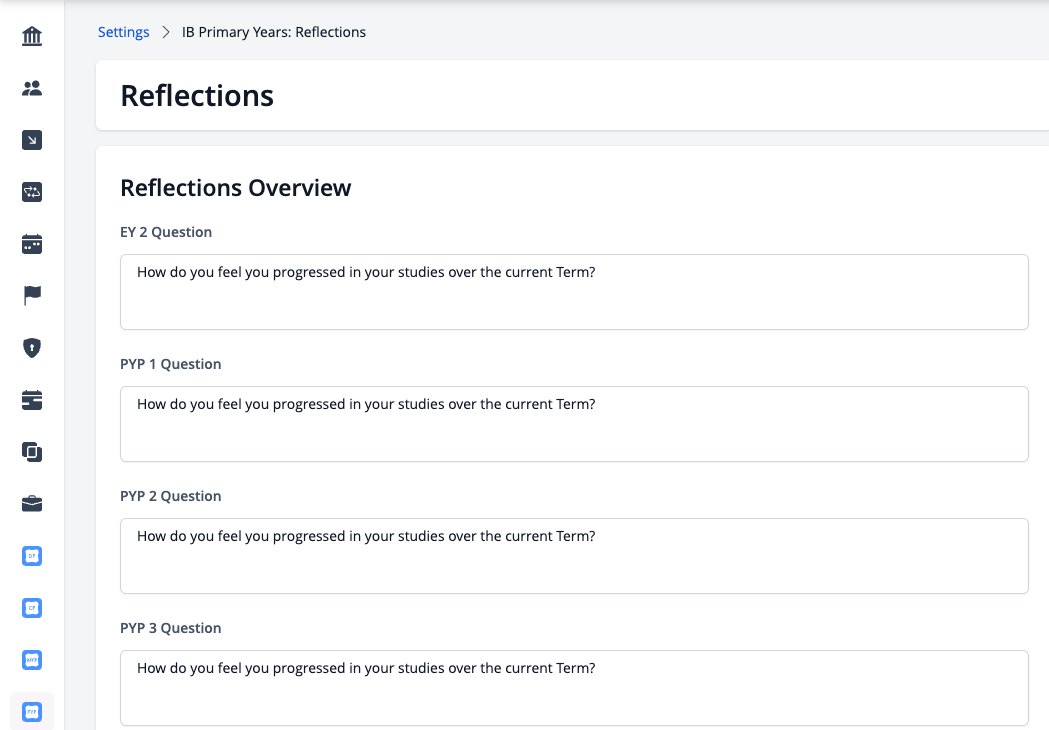Open the blue MYP programme icon

pyautogui.click(x=32, y=660)
